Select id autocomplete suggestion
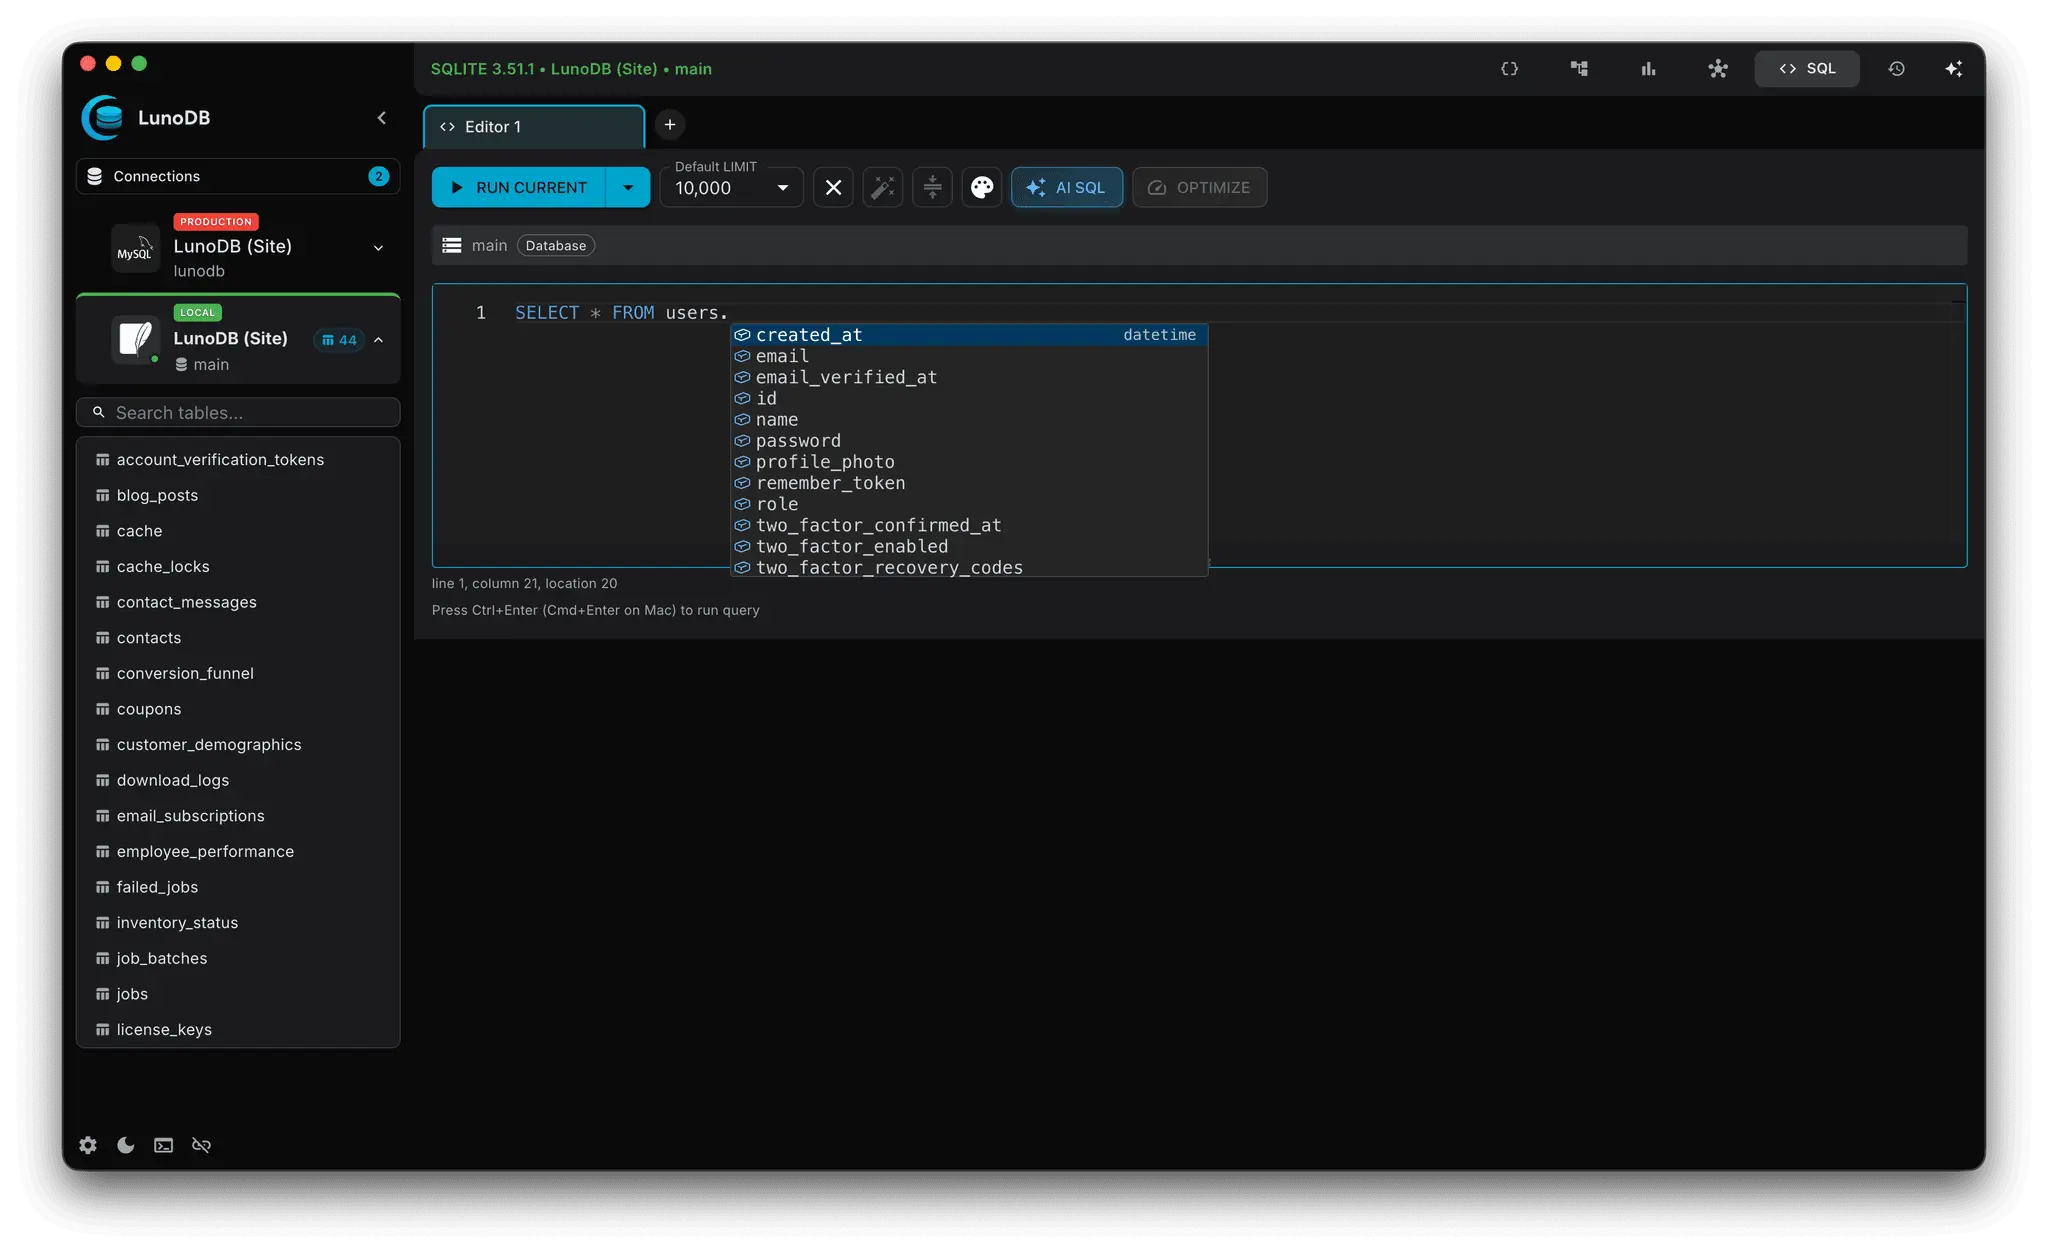The image size is (2048, 1253). pos(969,398)
